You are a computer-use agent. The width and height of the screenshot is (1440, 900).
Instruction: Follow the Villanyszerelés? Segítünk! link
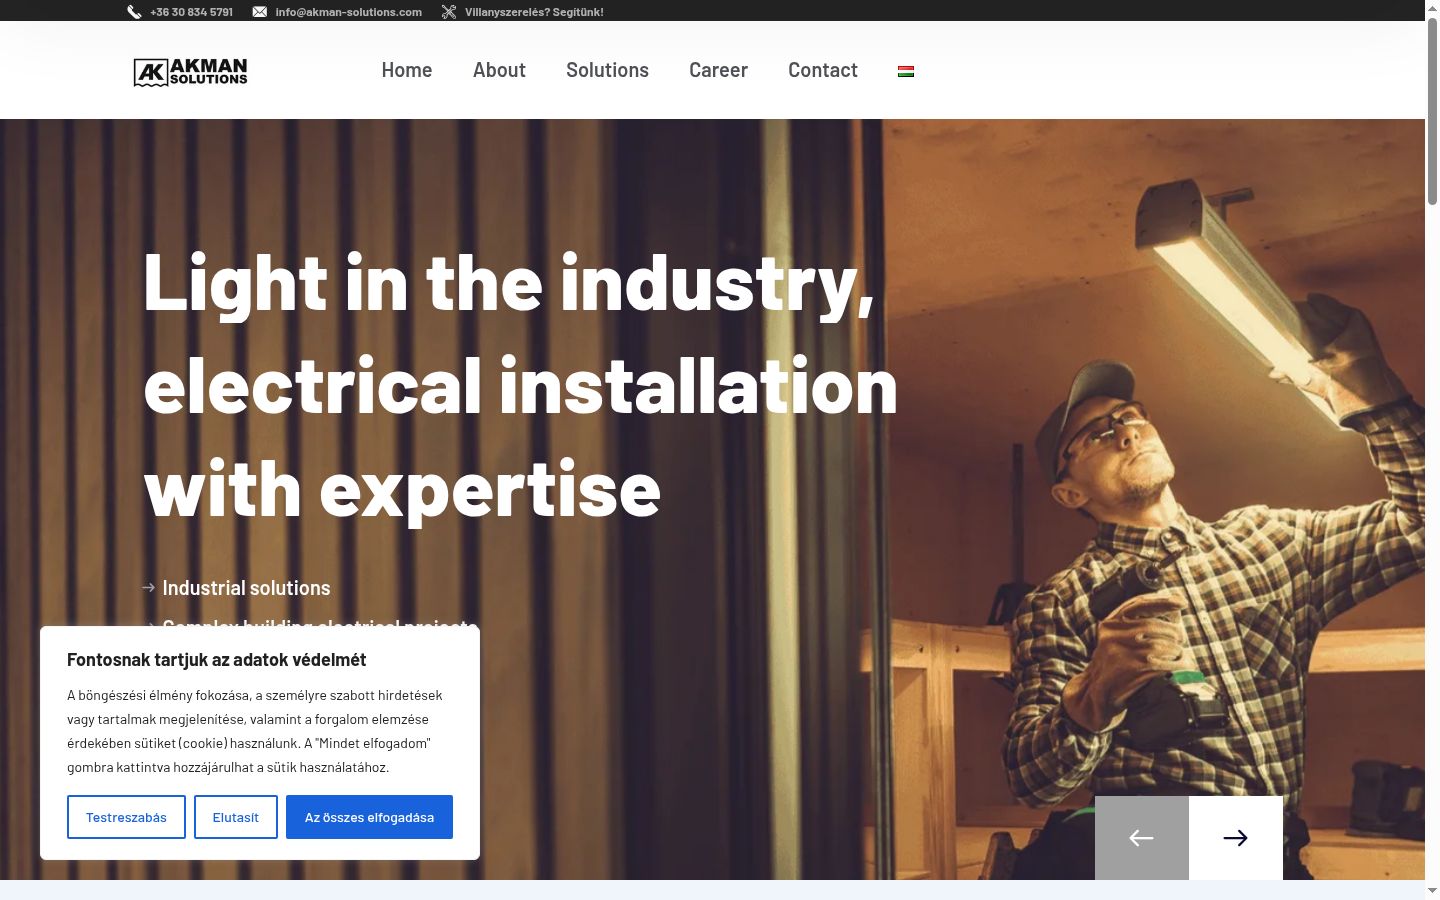click(x=534, y=12)
